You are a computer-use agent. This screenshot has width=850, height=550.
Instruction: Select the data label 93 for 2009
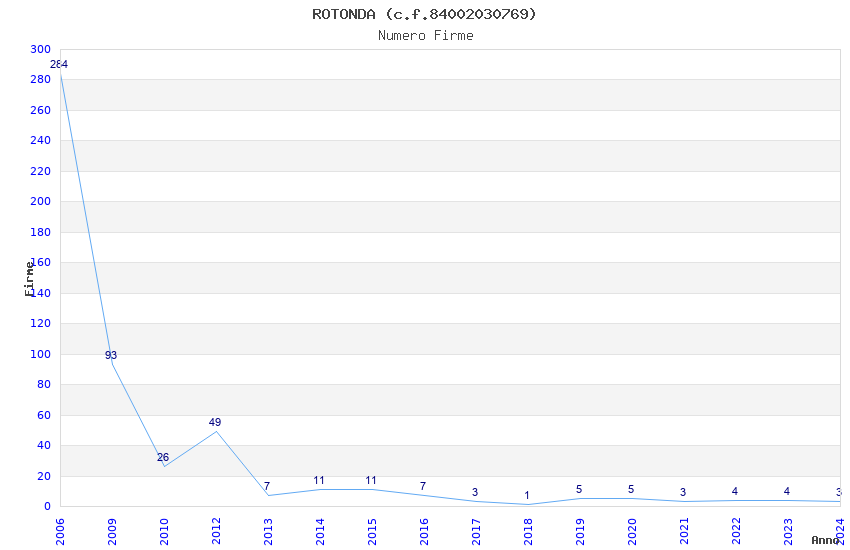pyautogui.click(x=111, y=355)
